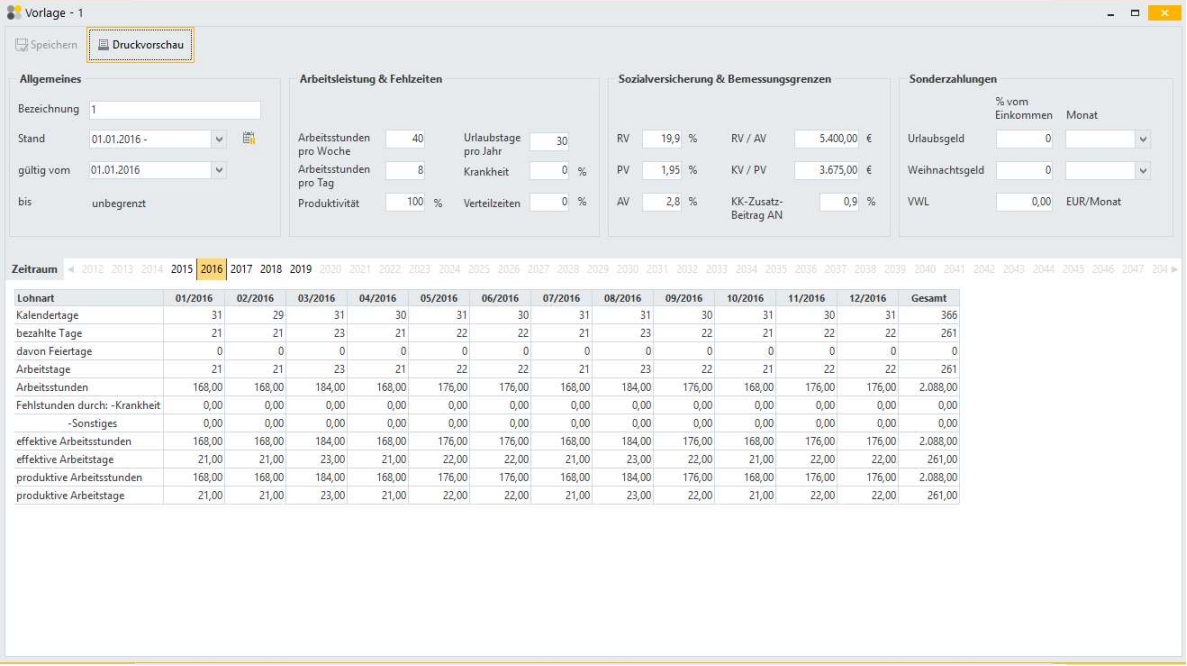Focus the Urlaubstage pro Jahr field

click(x=548, y=141)
